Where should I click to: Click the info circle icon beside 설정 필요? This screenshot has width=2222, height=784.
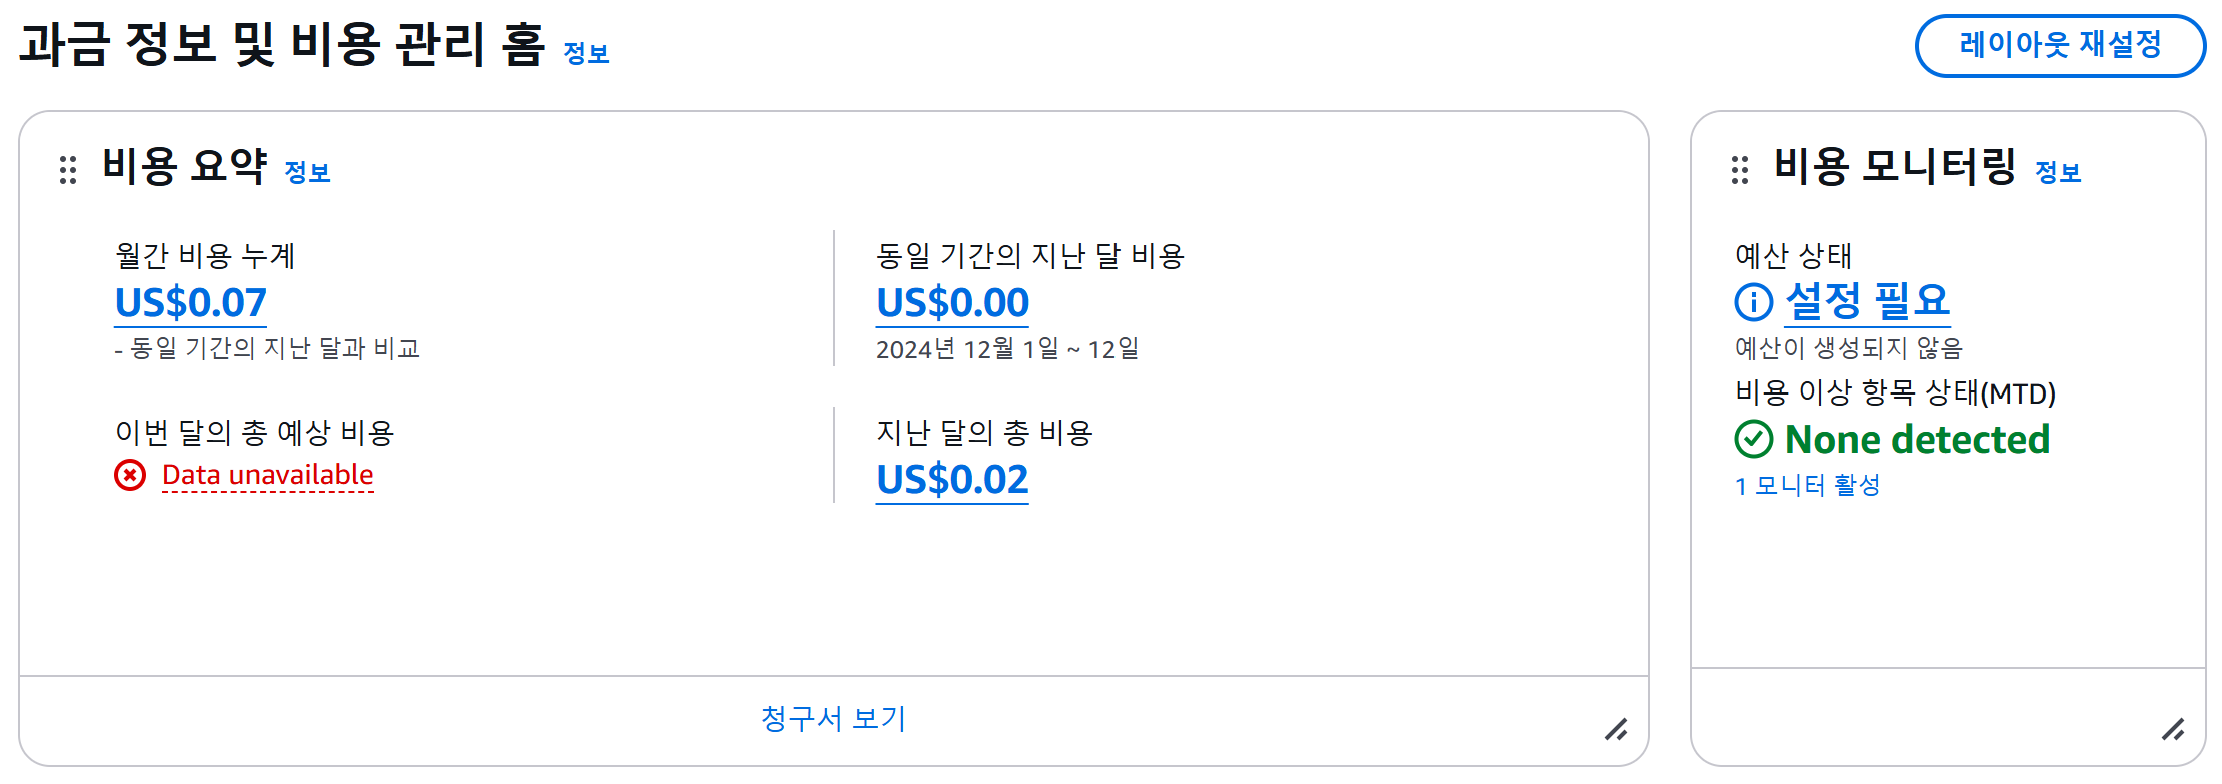tap(1753, 301)
